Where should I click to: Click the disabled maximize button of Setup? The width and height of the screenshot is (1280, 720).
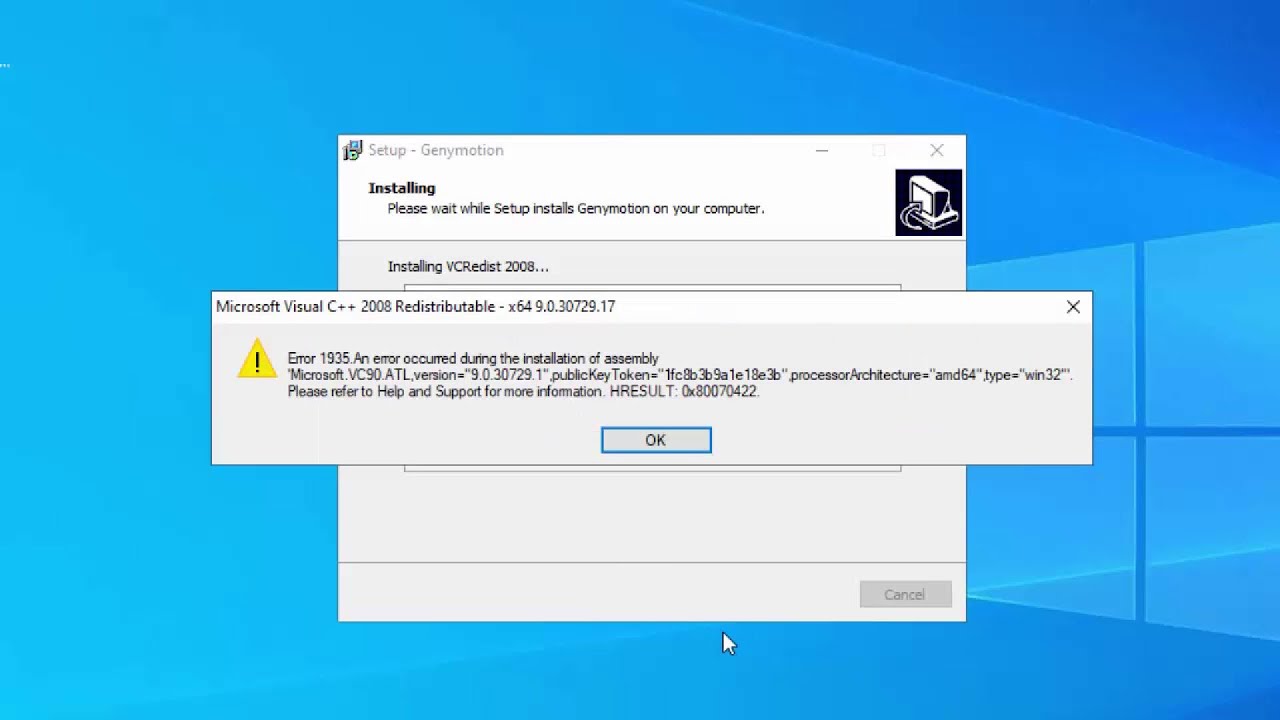(879, 151)
